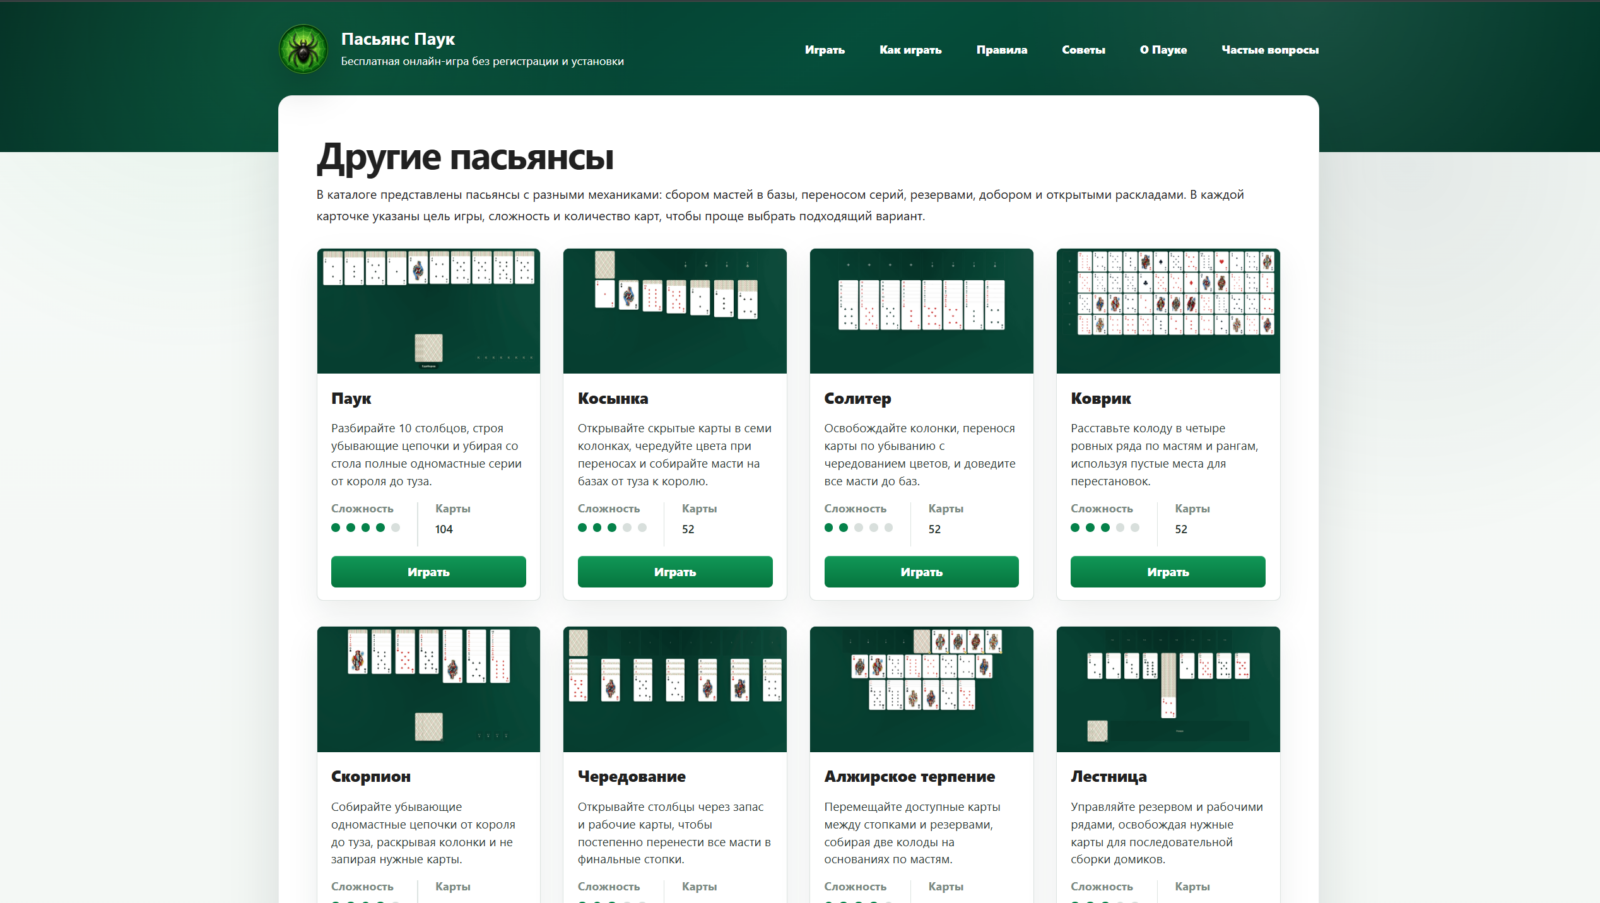Click the Косынка description starting Открывайте скрытые карты
This screenshot has width=1600, height=903.
[675, 455]
